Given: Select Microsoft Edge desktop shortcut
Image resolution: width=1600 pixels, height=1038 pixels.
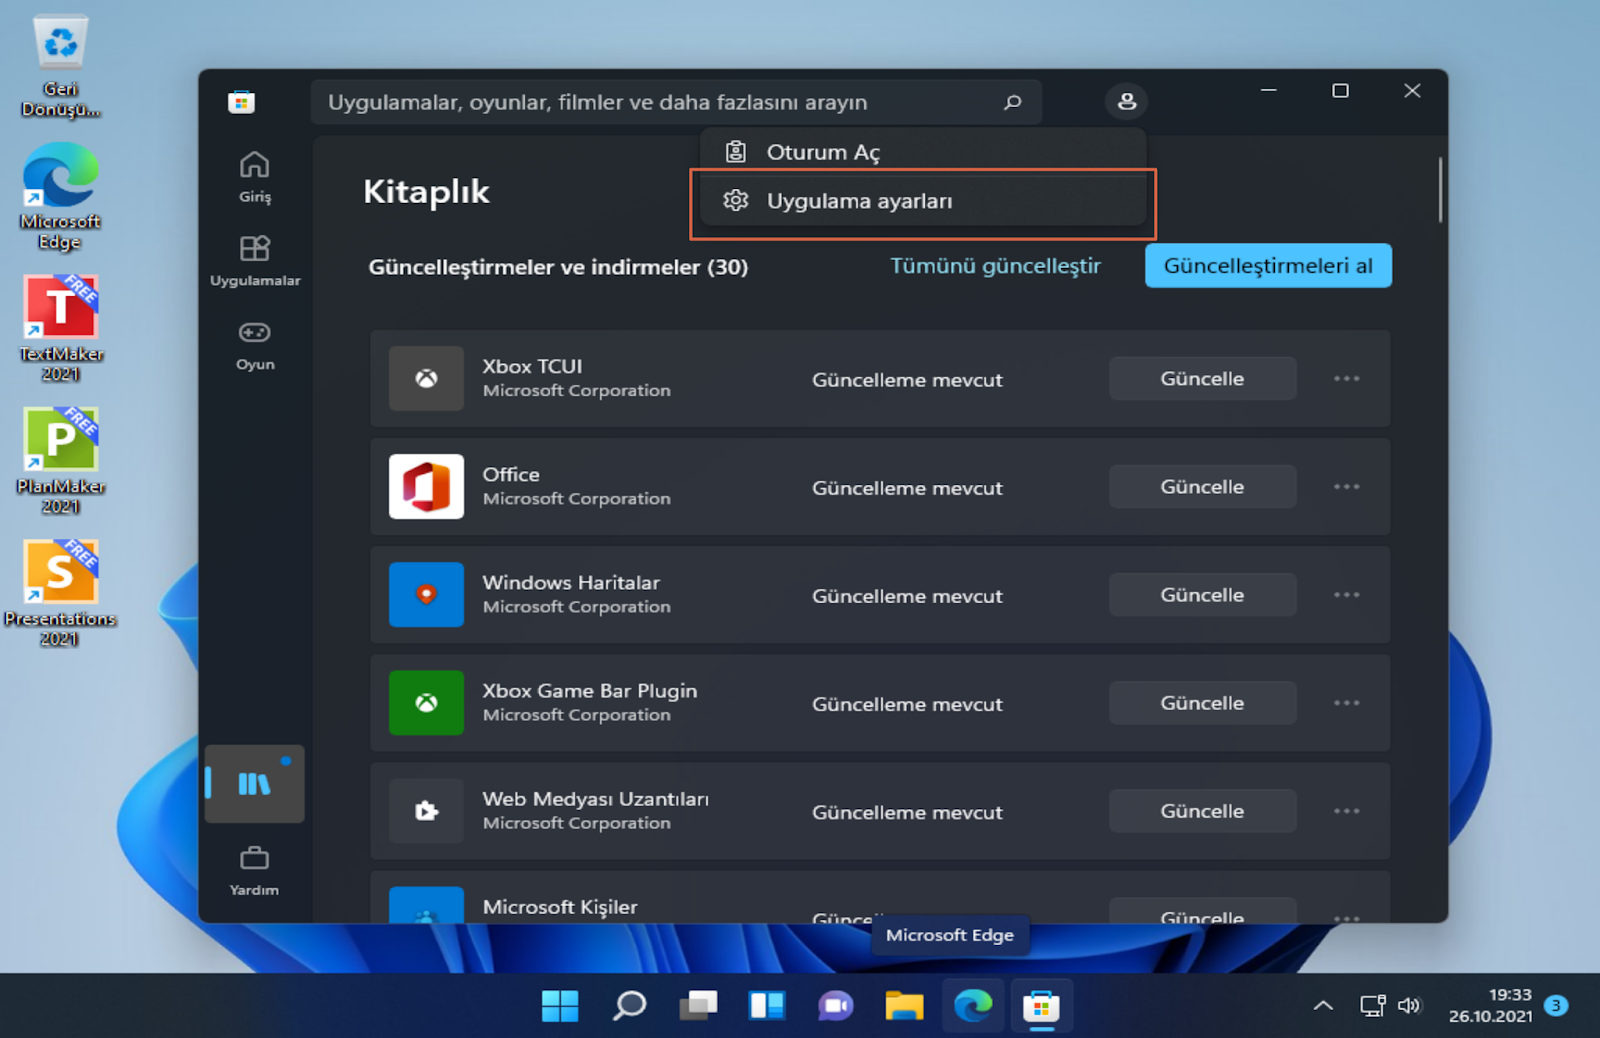Looking at the screenshot, I should (61, 197).
